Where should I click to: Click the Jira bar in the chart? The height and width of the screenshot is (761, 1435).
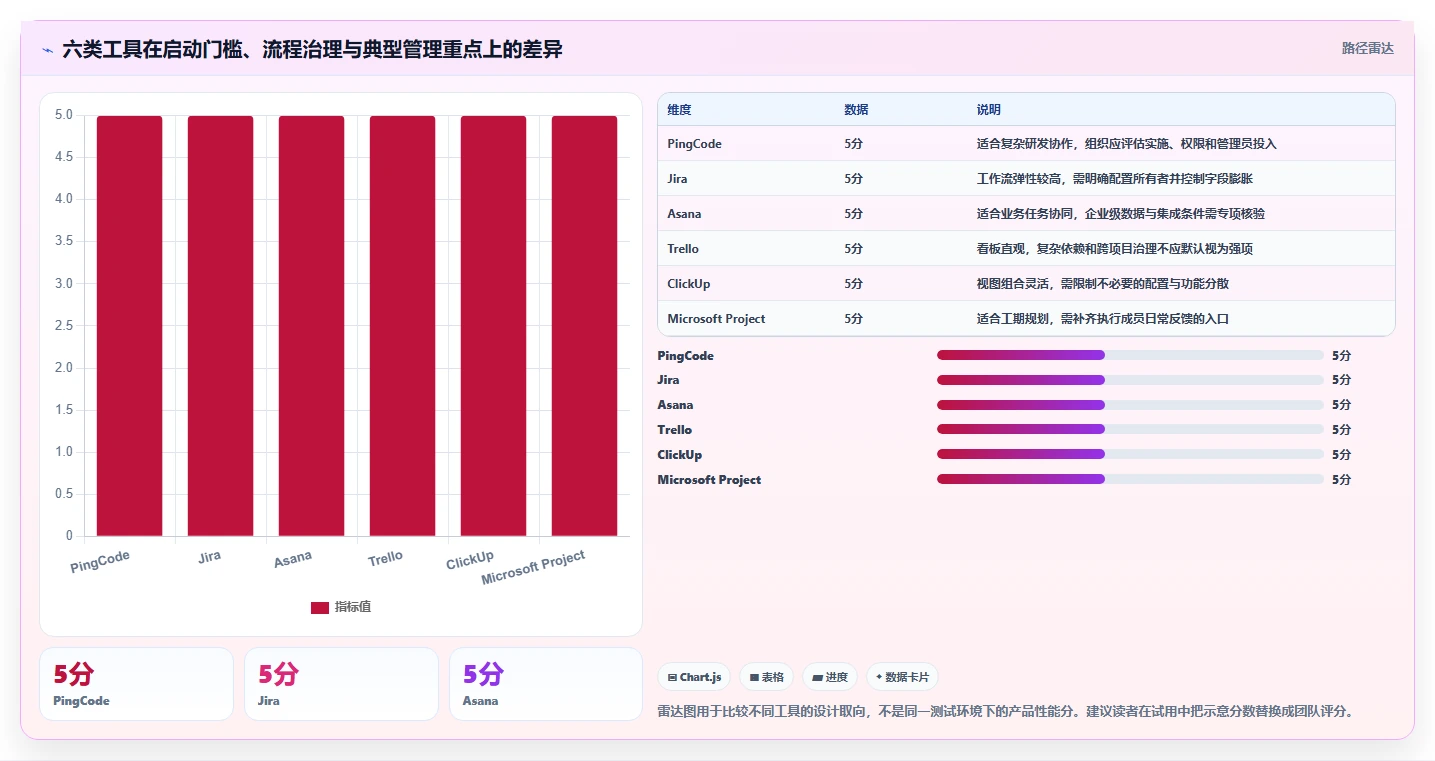[220, 326]
